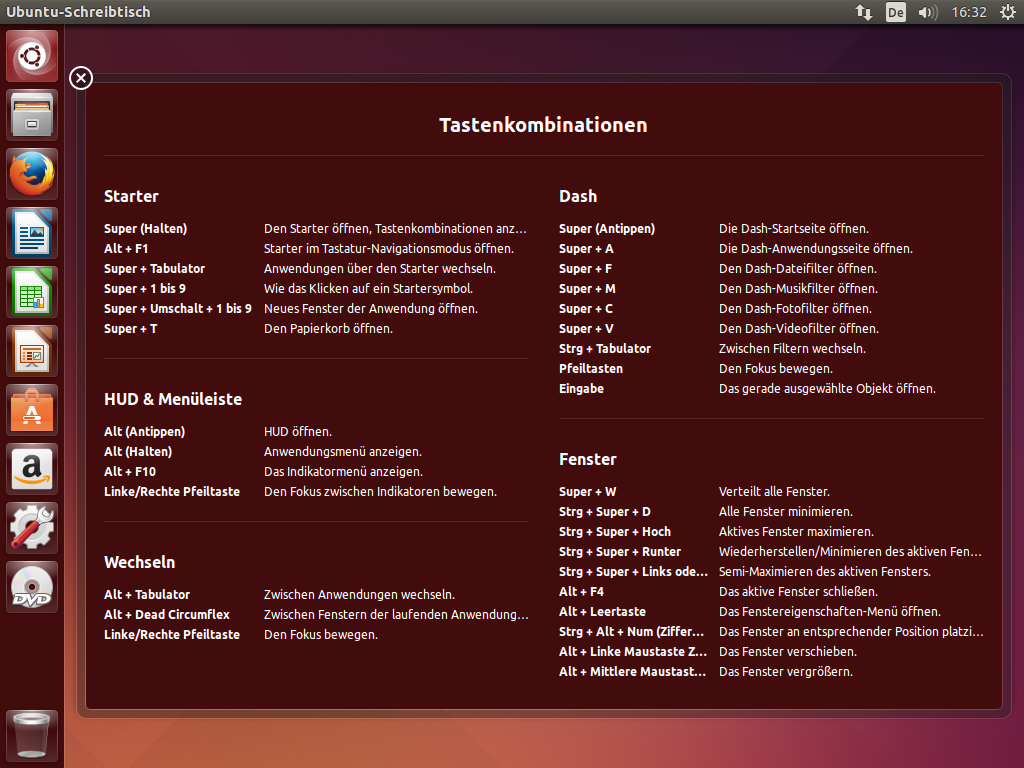
Task: Open LibreOffice Writer from launcher
Action: click(x=32, y=233)
